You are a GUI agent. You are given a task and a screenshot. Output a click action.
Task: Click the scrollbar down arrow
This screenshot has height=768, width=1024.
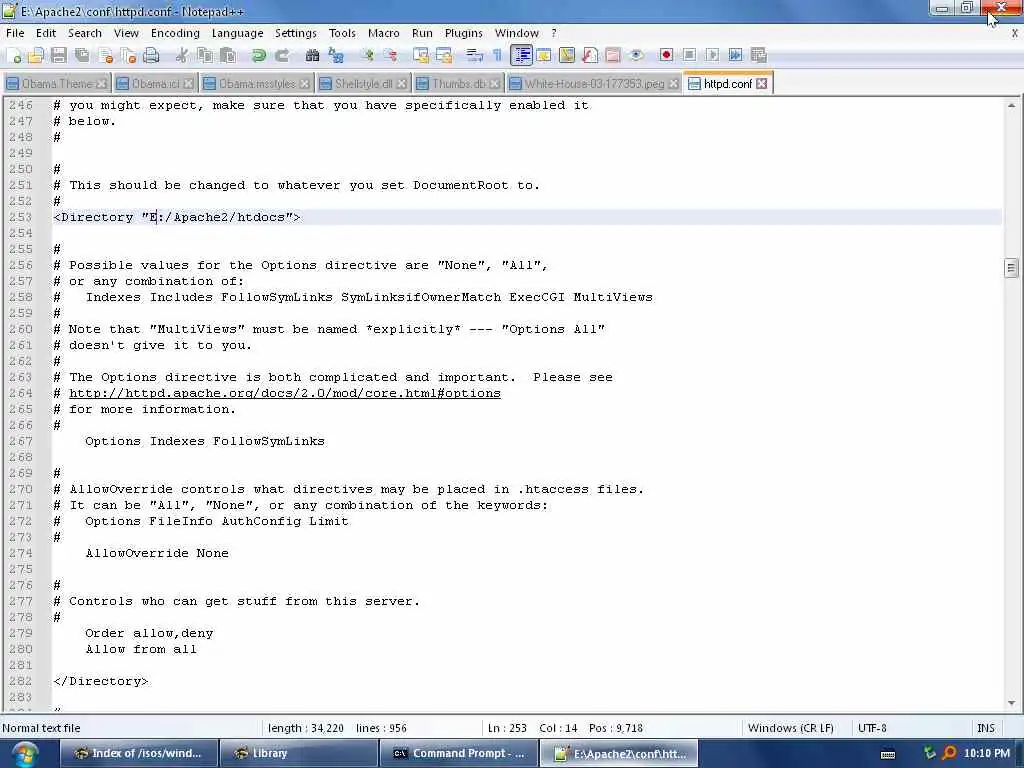pyautogui.click(x=1011, y=703)
